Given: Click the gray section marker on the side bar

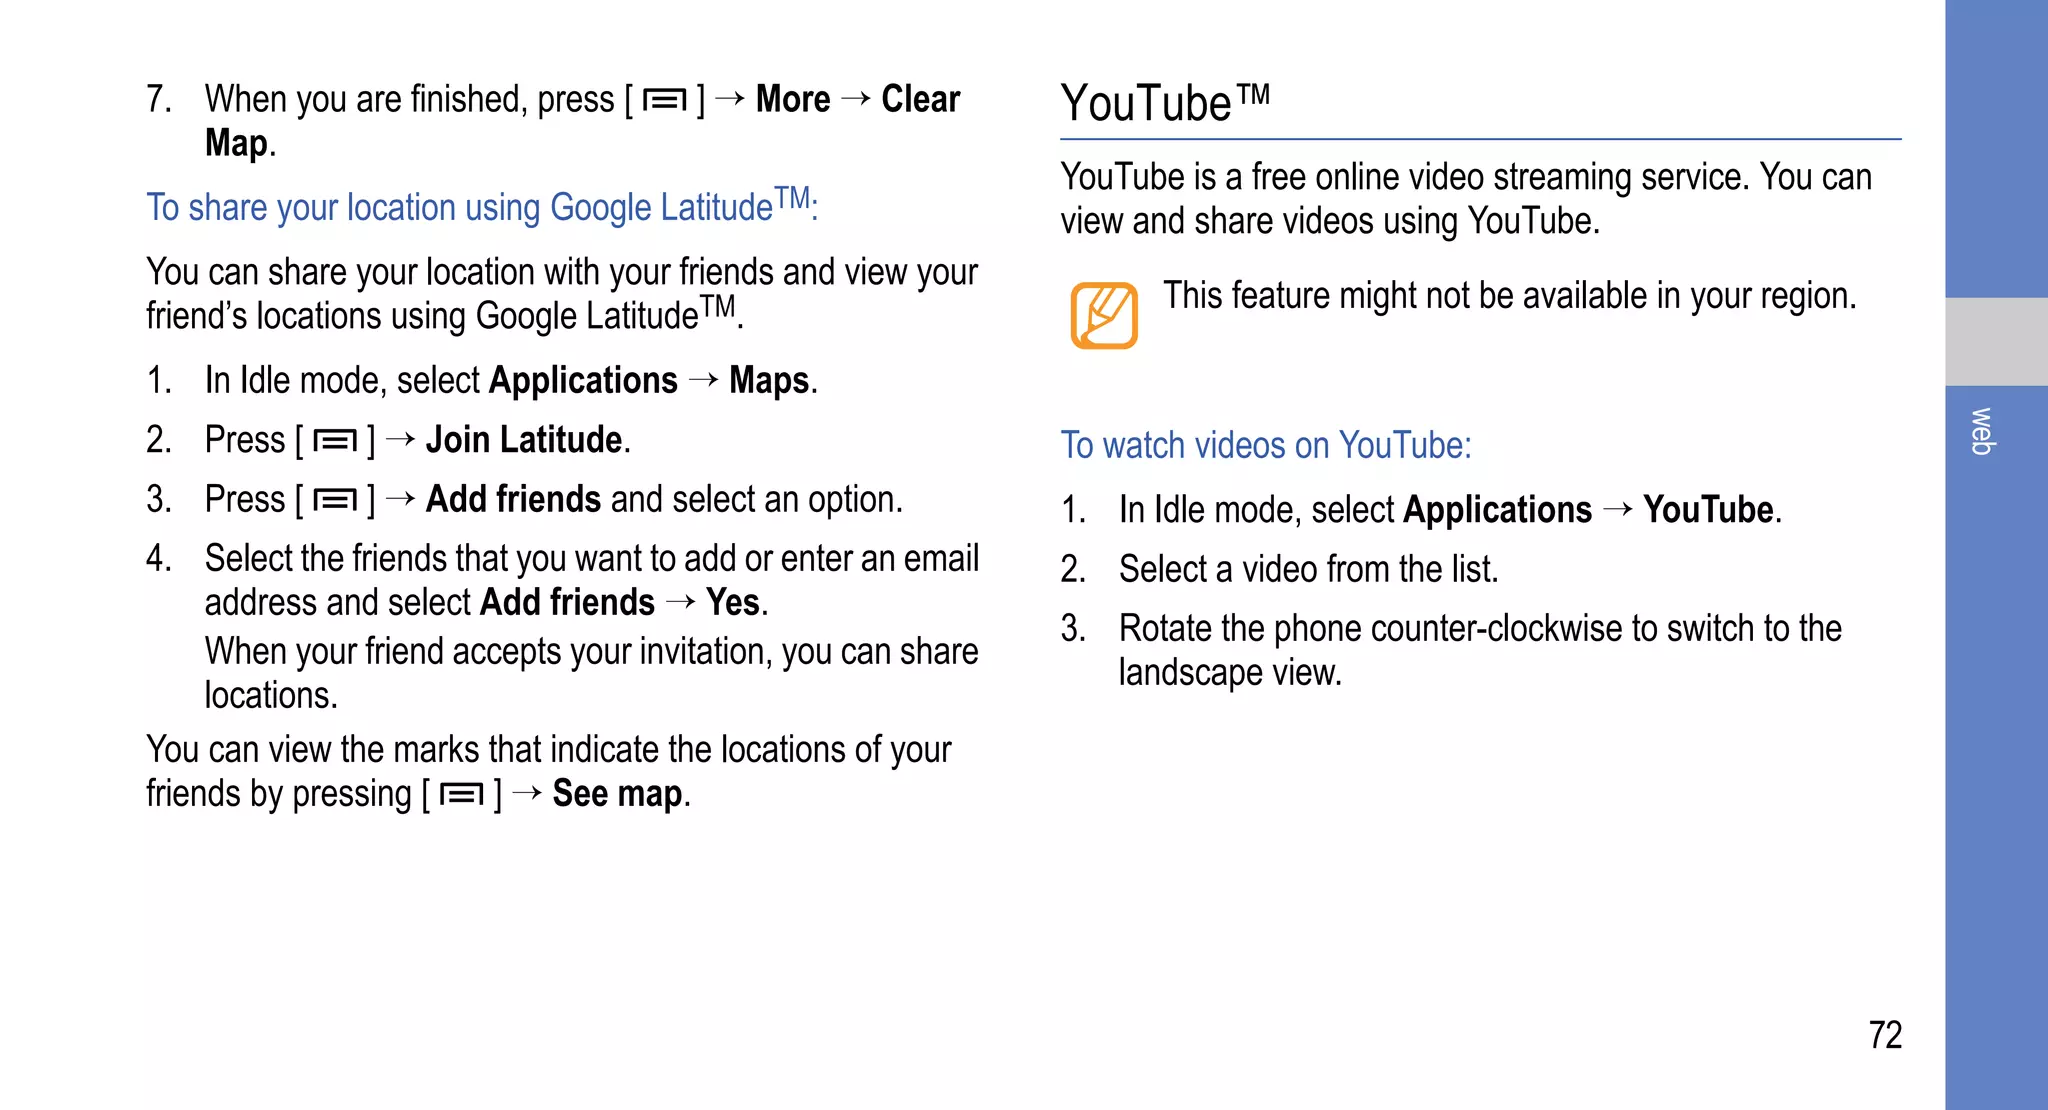Looking at the screenshot, I should pos(1996,341).
